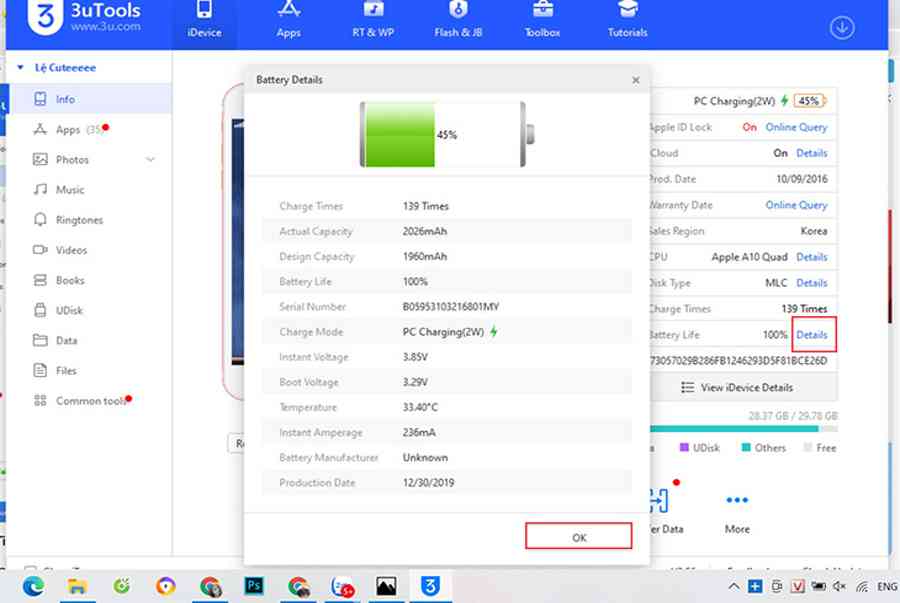The image size is (900, 603).
Task: Select the Design Capacity 1960mAh value
Action: click(x=425, y=256)
